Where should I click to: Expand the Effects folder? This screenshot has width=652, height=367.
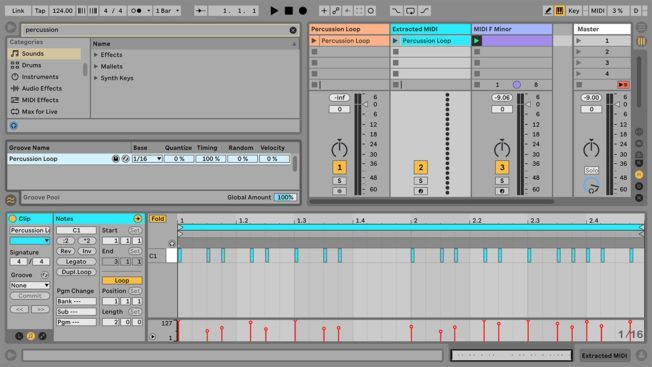point(96,55)
